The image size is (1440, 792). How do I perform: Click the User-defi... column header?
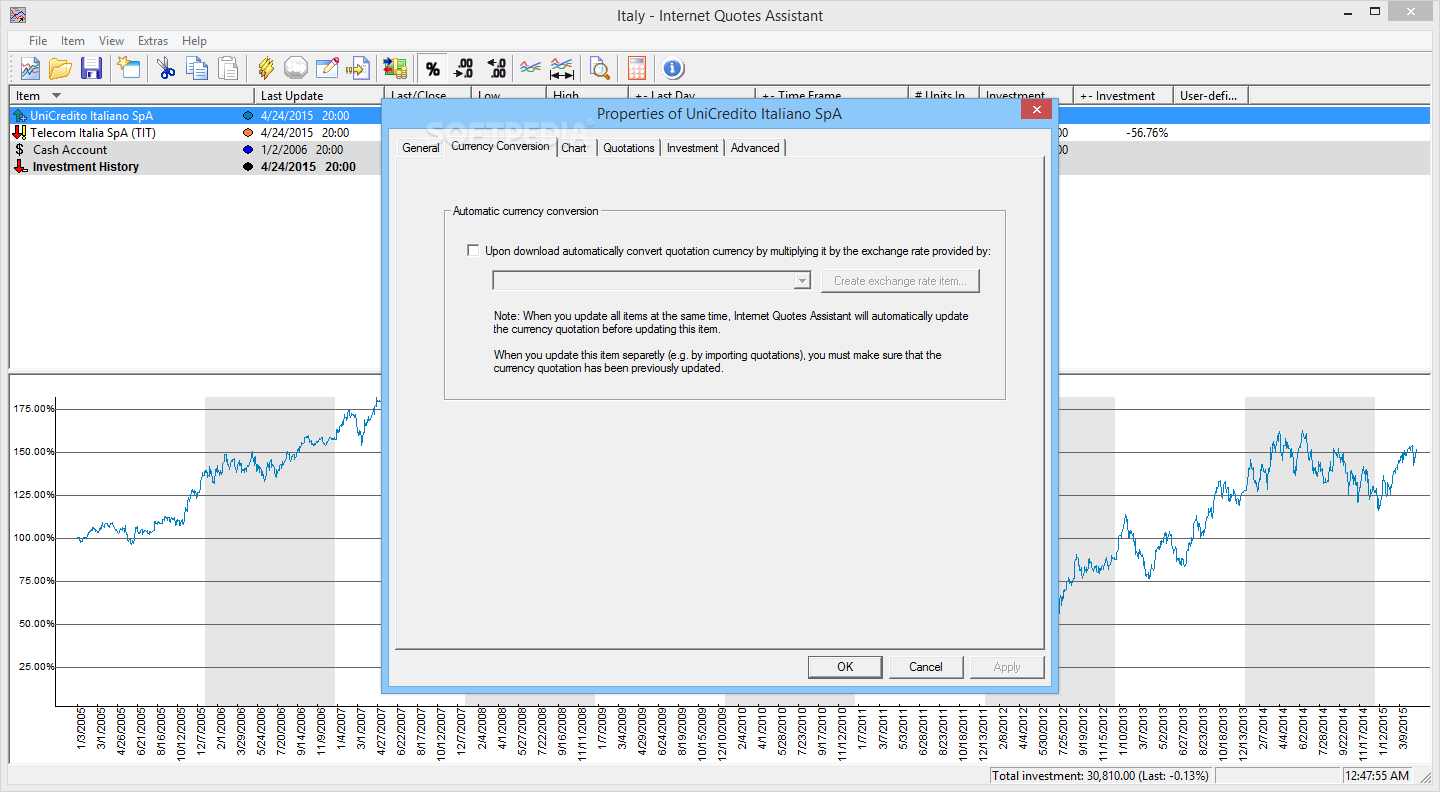click(1210, 96)
